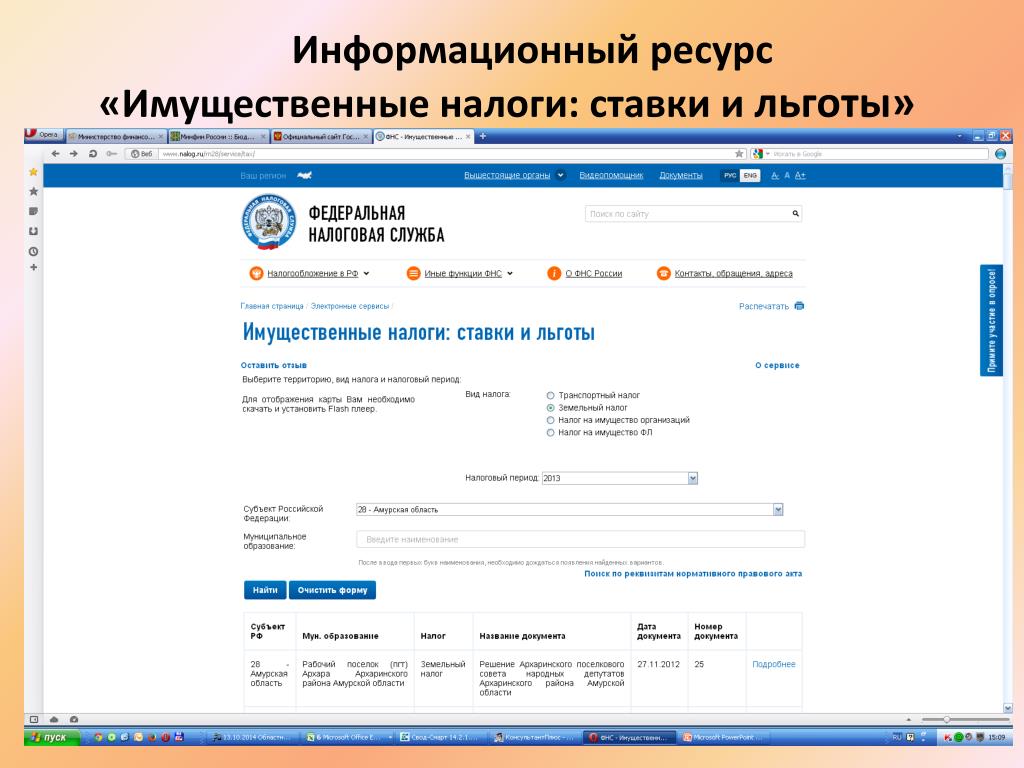Viewport: 1024px width, 768px height.
Task: Click the printer icon next to Распечатать
Action: tap(799, 306)
